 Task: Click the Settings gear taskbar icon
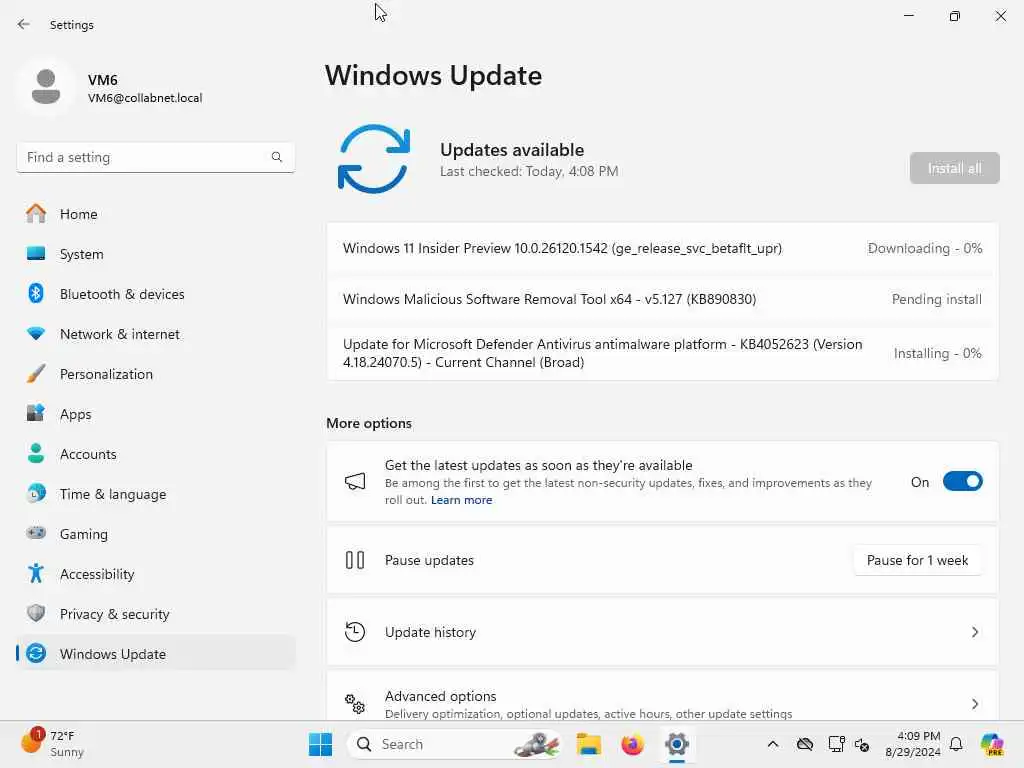[677, 744]
